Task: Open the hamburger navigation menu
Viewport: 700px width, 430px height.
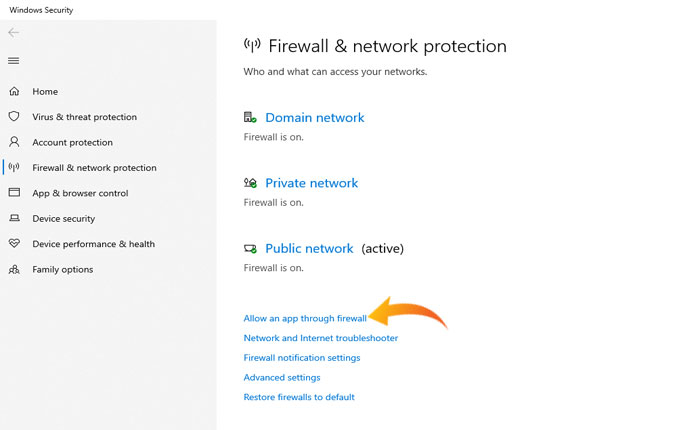Action: (14, 61)
